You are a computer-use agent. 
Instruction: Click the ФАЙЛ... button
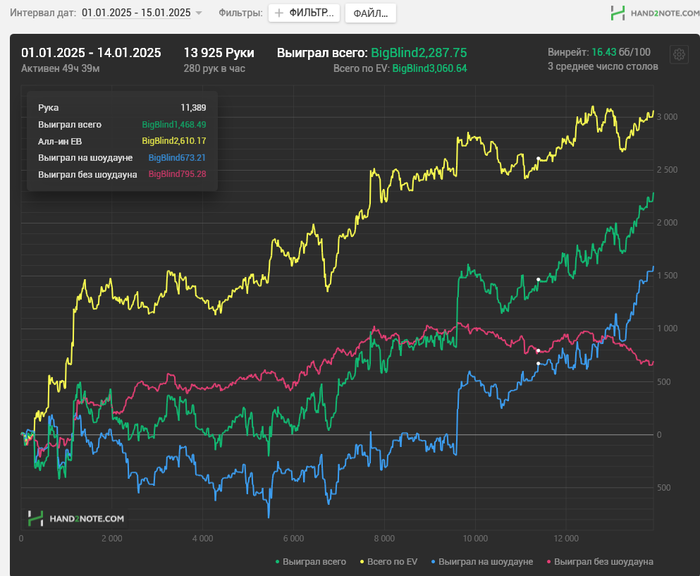point(371,13)
